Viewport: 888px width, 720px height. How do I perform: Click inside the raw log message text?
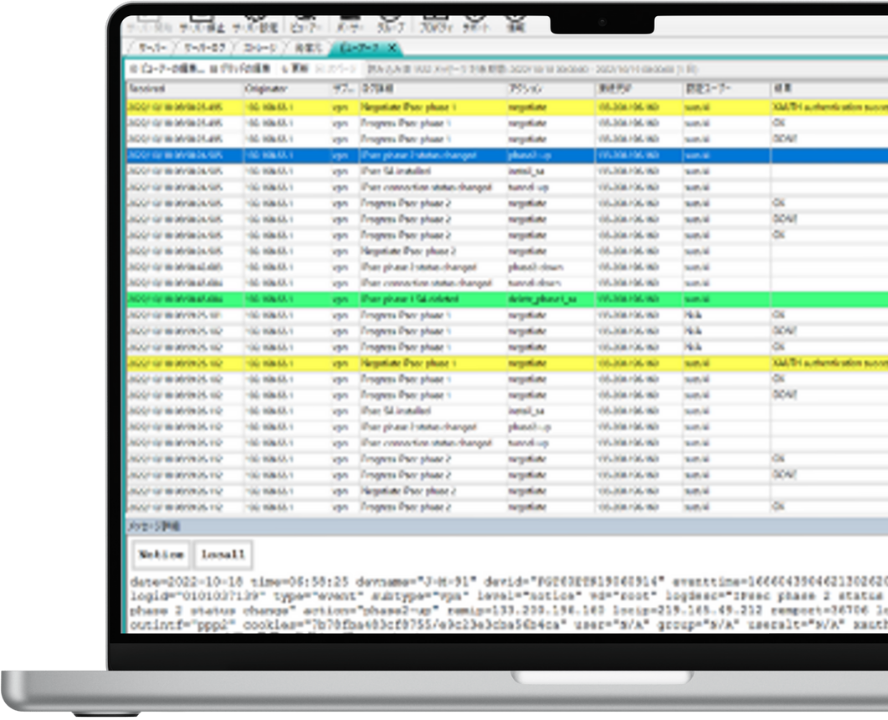[507, 604]
